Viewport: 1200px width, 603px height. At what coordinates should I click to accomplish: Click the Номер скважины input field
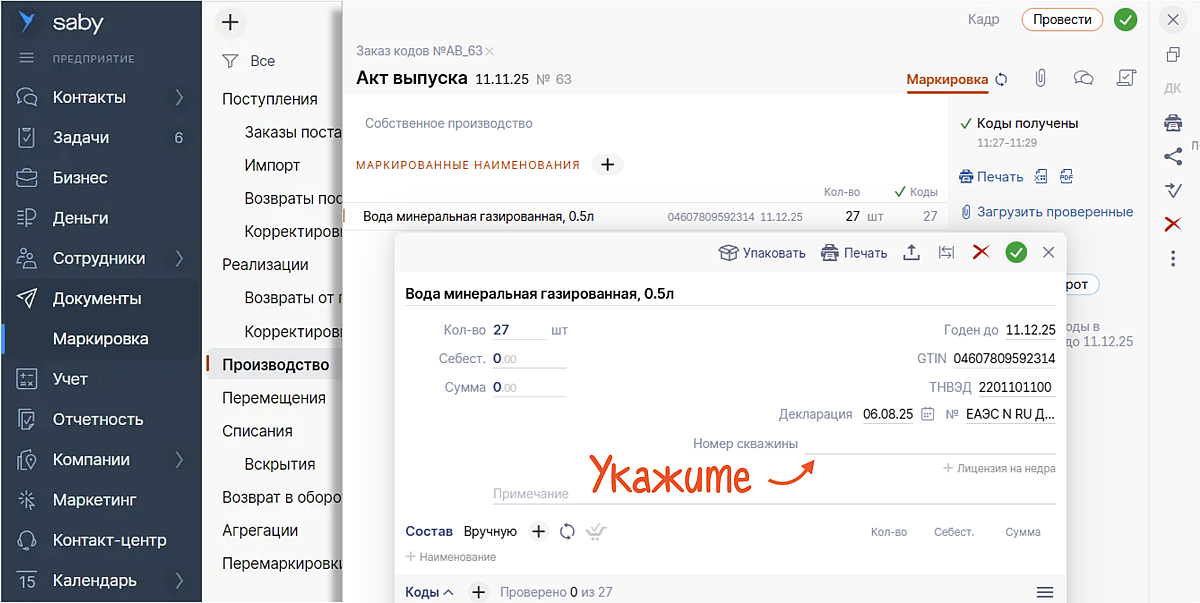tap(928, 443)
